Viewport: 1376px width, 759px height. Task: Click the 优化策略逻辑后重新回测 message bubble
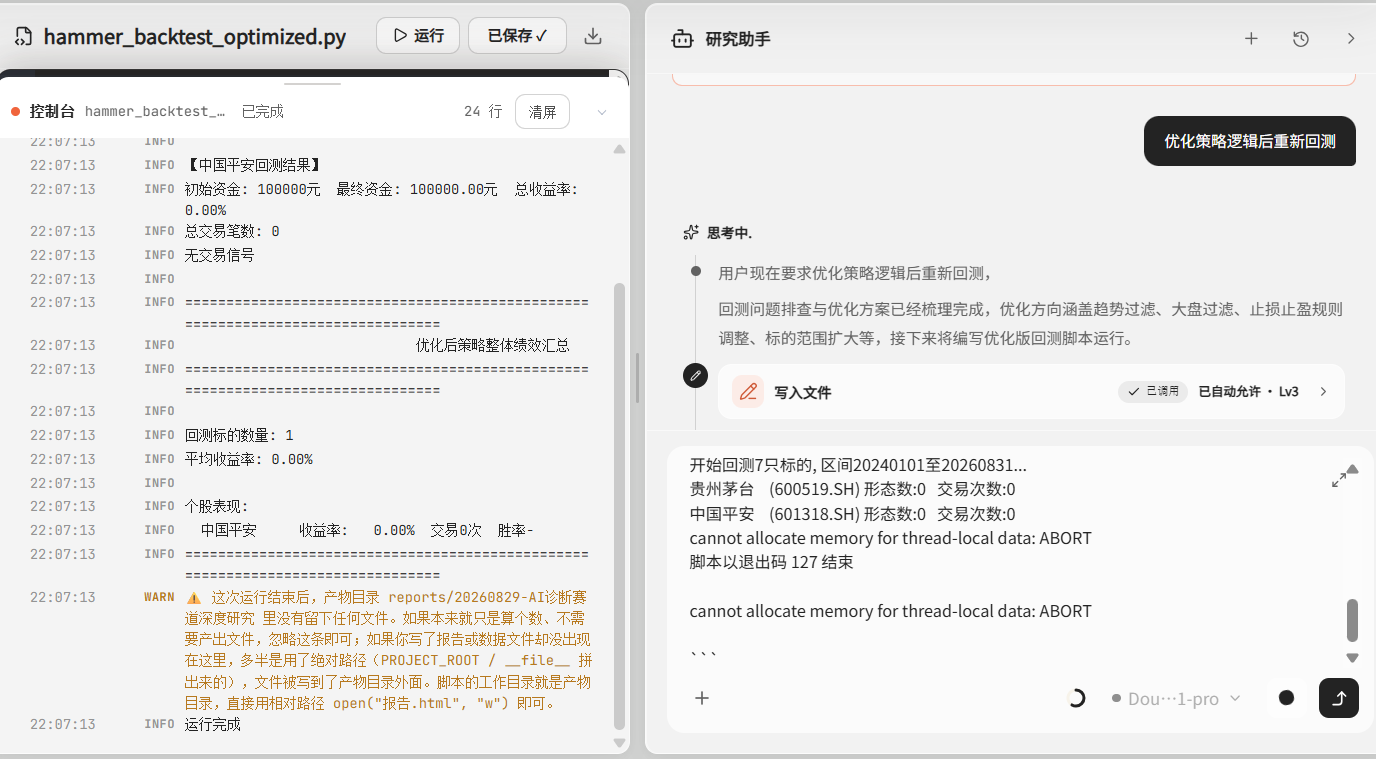pos(1250,141)
